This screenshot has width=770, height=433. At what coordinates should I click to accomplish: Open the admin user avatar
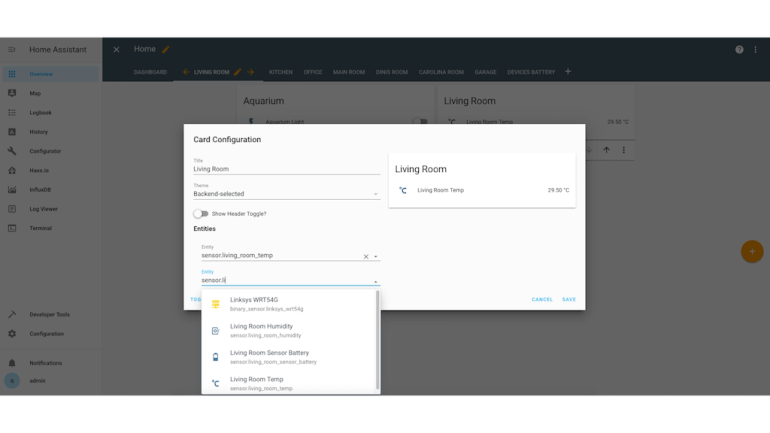[12, 380]
